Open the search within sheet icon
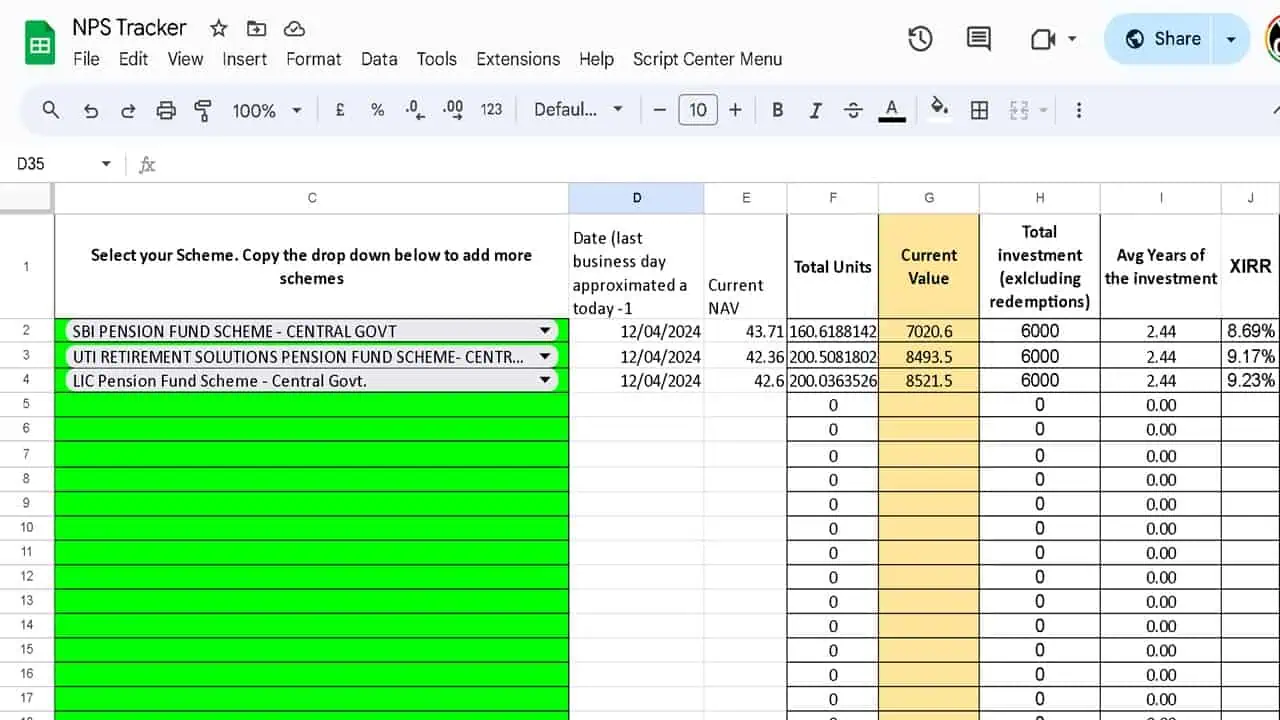 coord(50,110)
